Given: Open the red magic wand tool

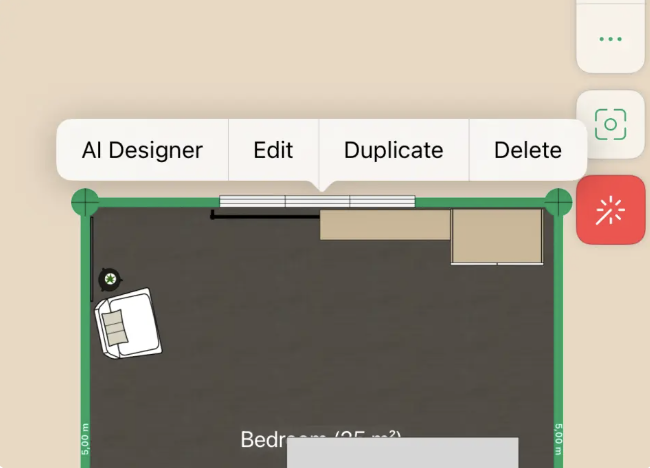Looking at the screenshot, I should (x=610, y=210).
